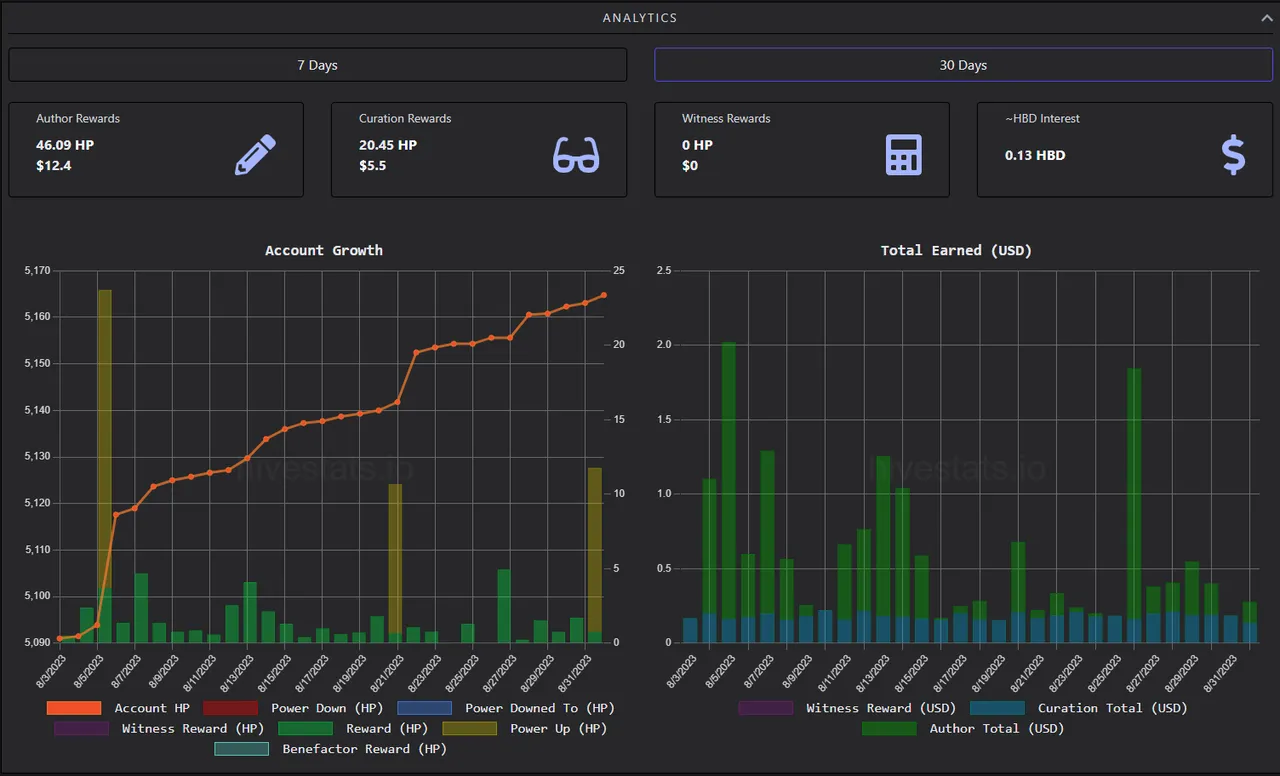This screenshot has height=776, width=1280.
Task: Switch to the 7 Days tab
Action: point(317,65)
